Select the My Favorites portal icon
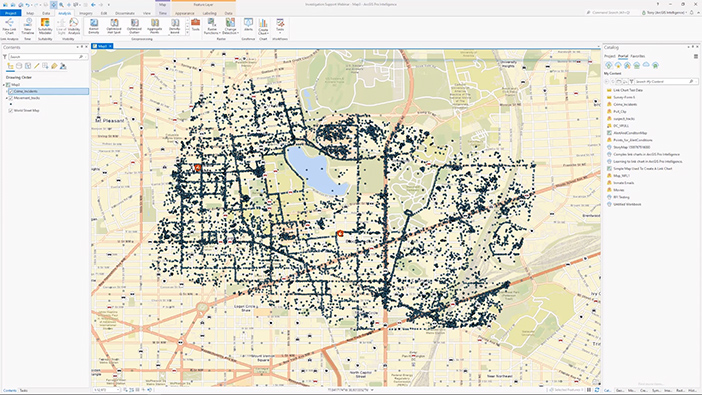 tap(618, 65)
